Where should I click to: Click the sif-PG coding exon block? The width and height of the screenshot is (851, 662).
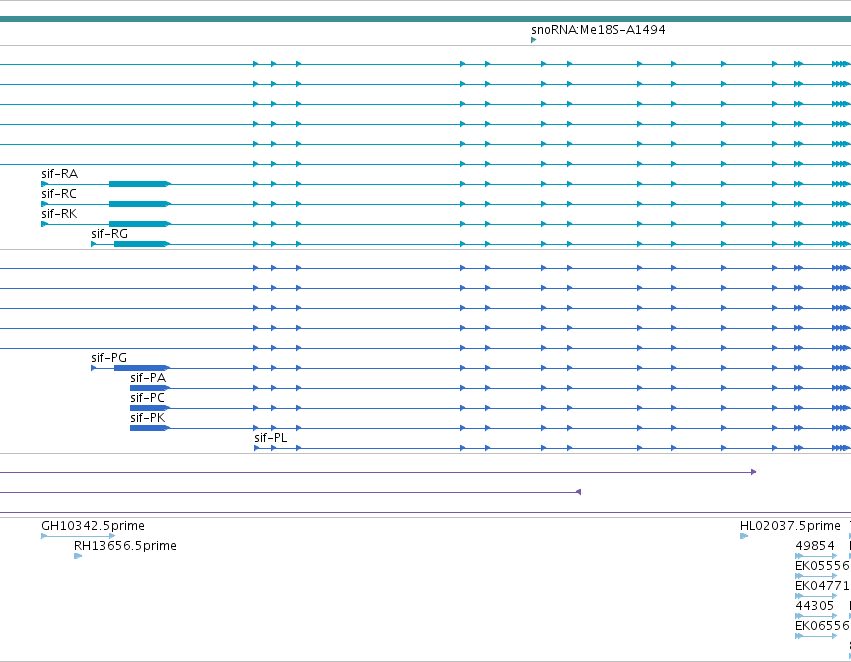pyautogui.click(x=142, y=368)
